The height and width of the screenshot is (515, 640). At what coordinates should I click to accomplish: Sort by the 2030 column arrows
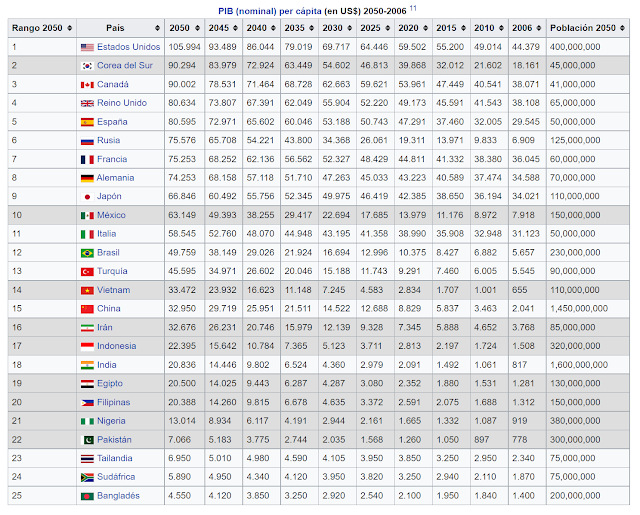point(349,28)
